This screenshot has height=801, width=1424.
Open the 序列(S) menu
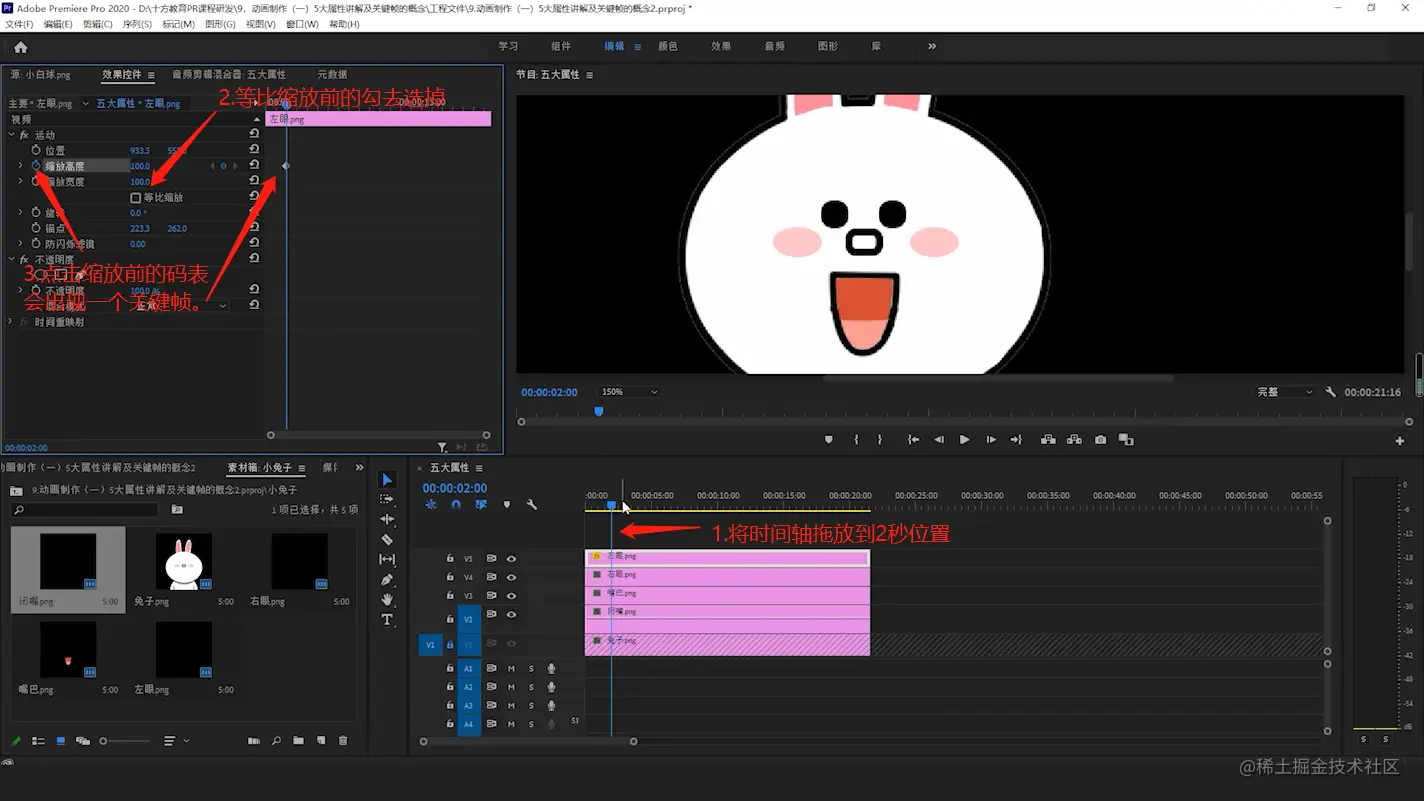tap(137, 24)
